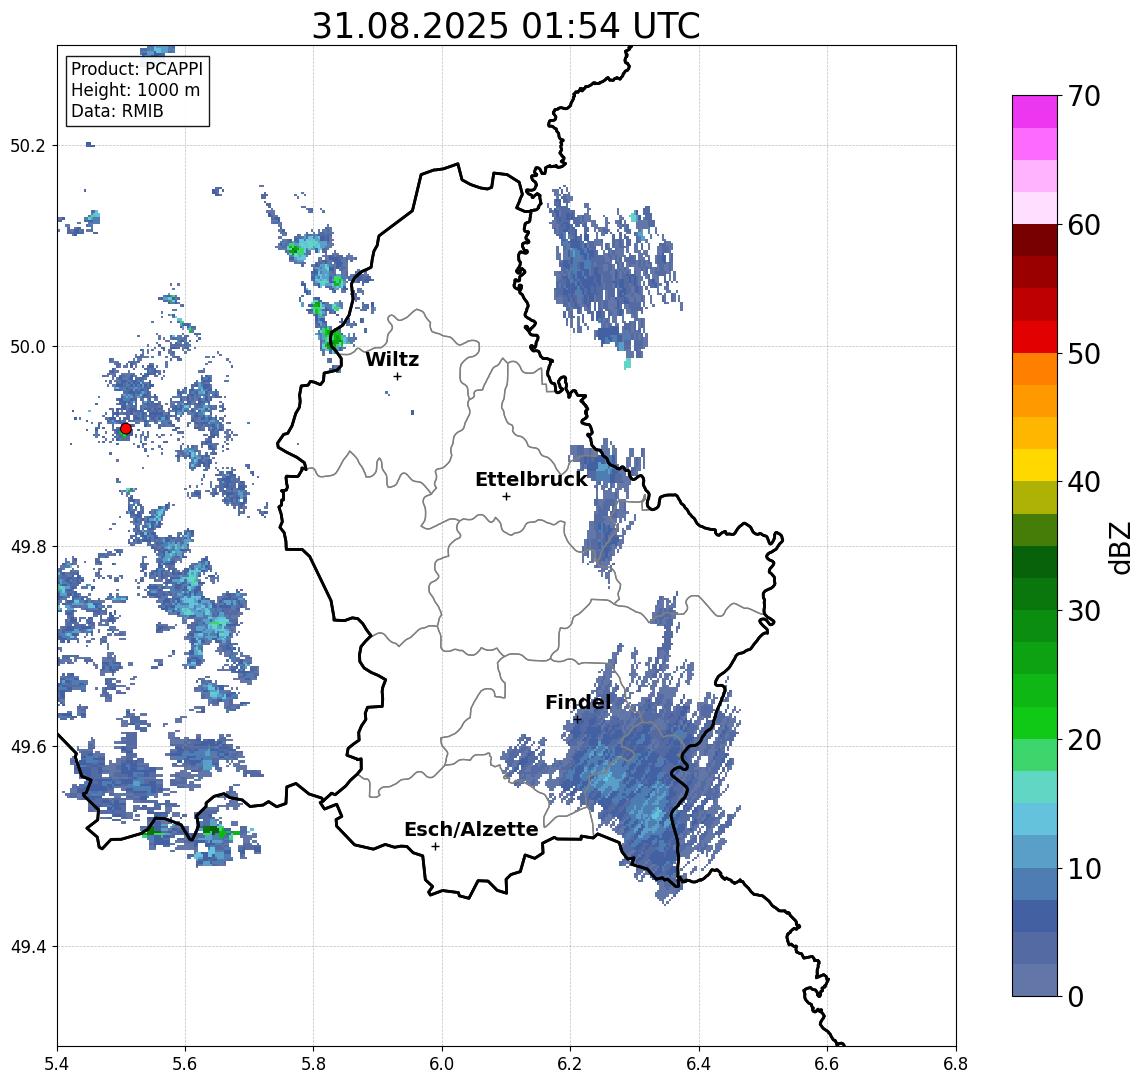The height and width of the screenshot is (1084, 1145).
Task: Click the longitude tick label 6.8
Action: [955, 1064]
